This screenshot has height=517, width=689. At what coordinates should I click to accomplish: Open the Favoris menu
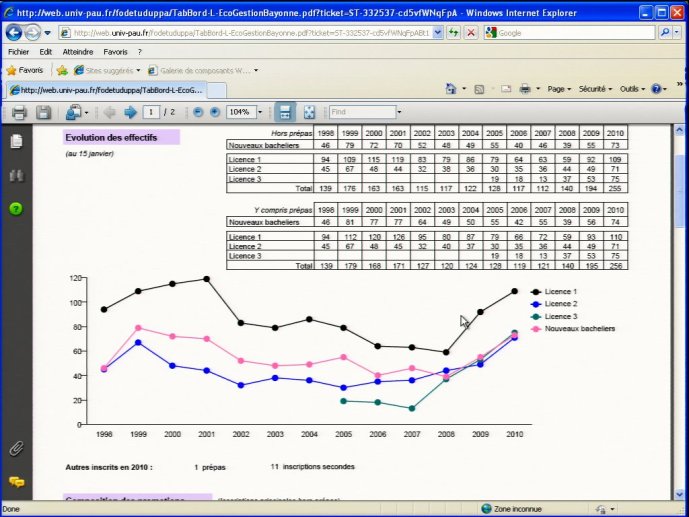116,52
